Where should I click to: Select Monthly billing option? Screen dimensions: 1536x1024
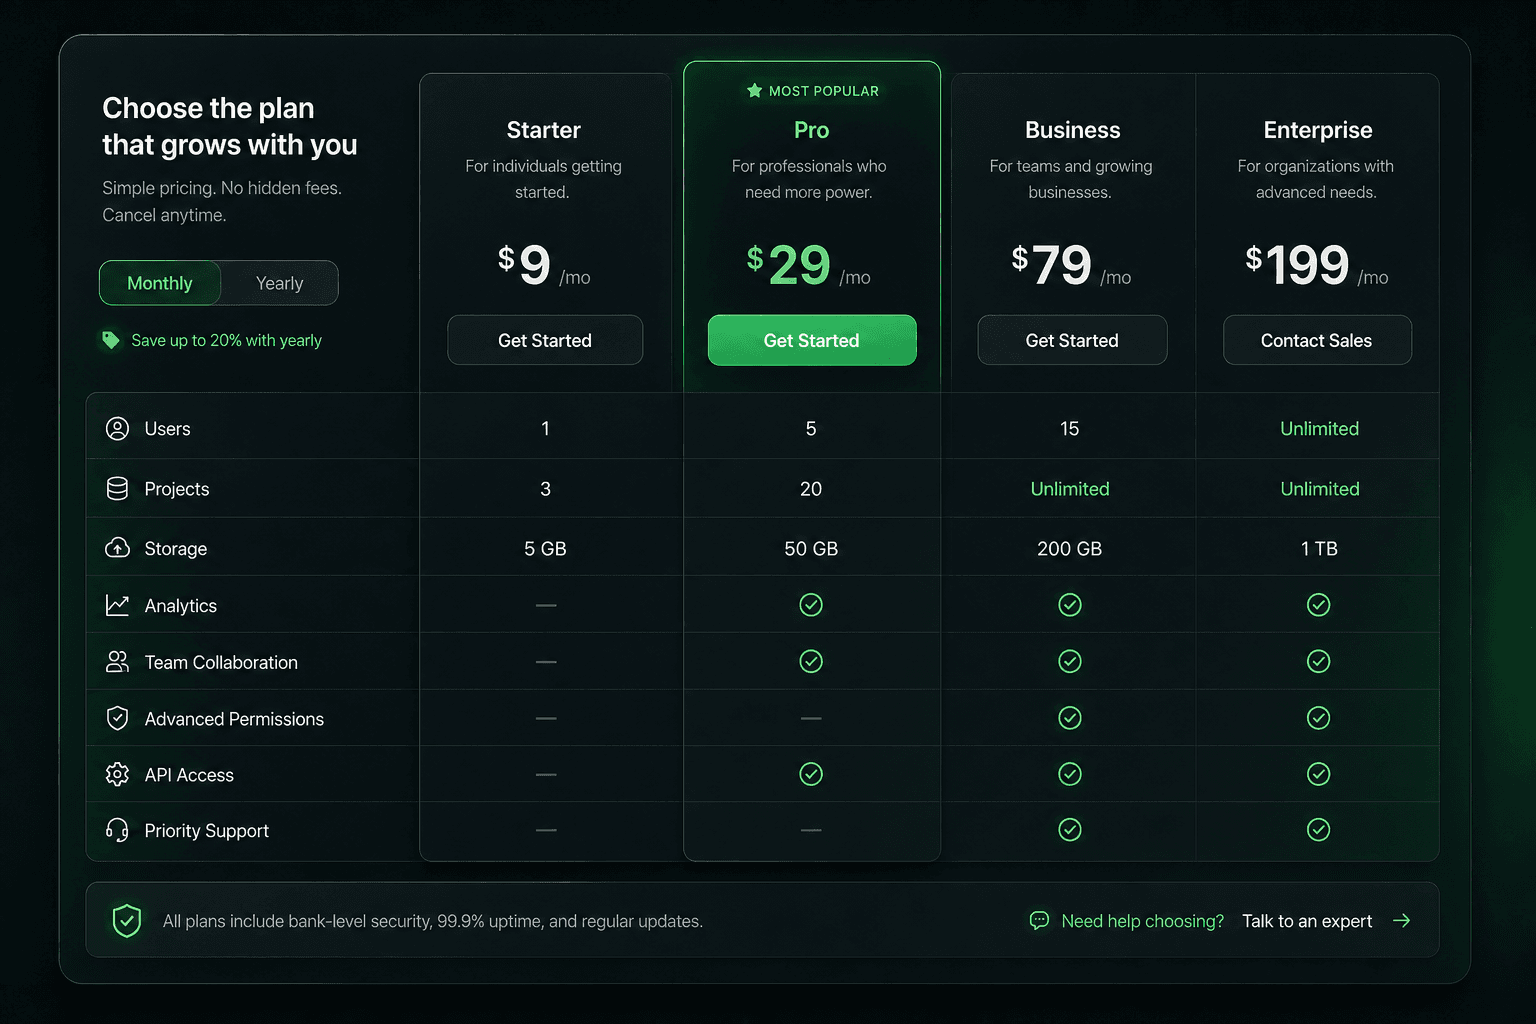160,283
